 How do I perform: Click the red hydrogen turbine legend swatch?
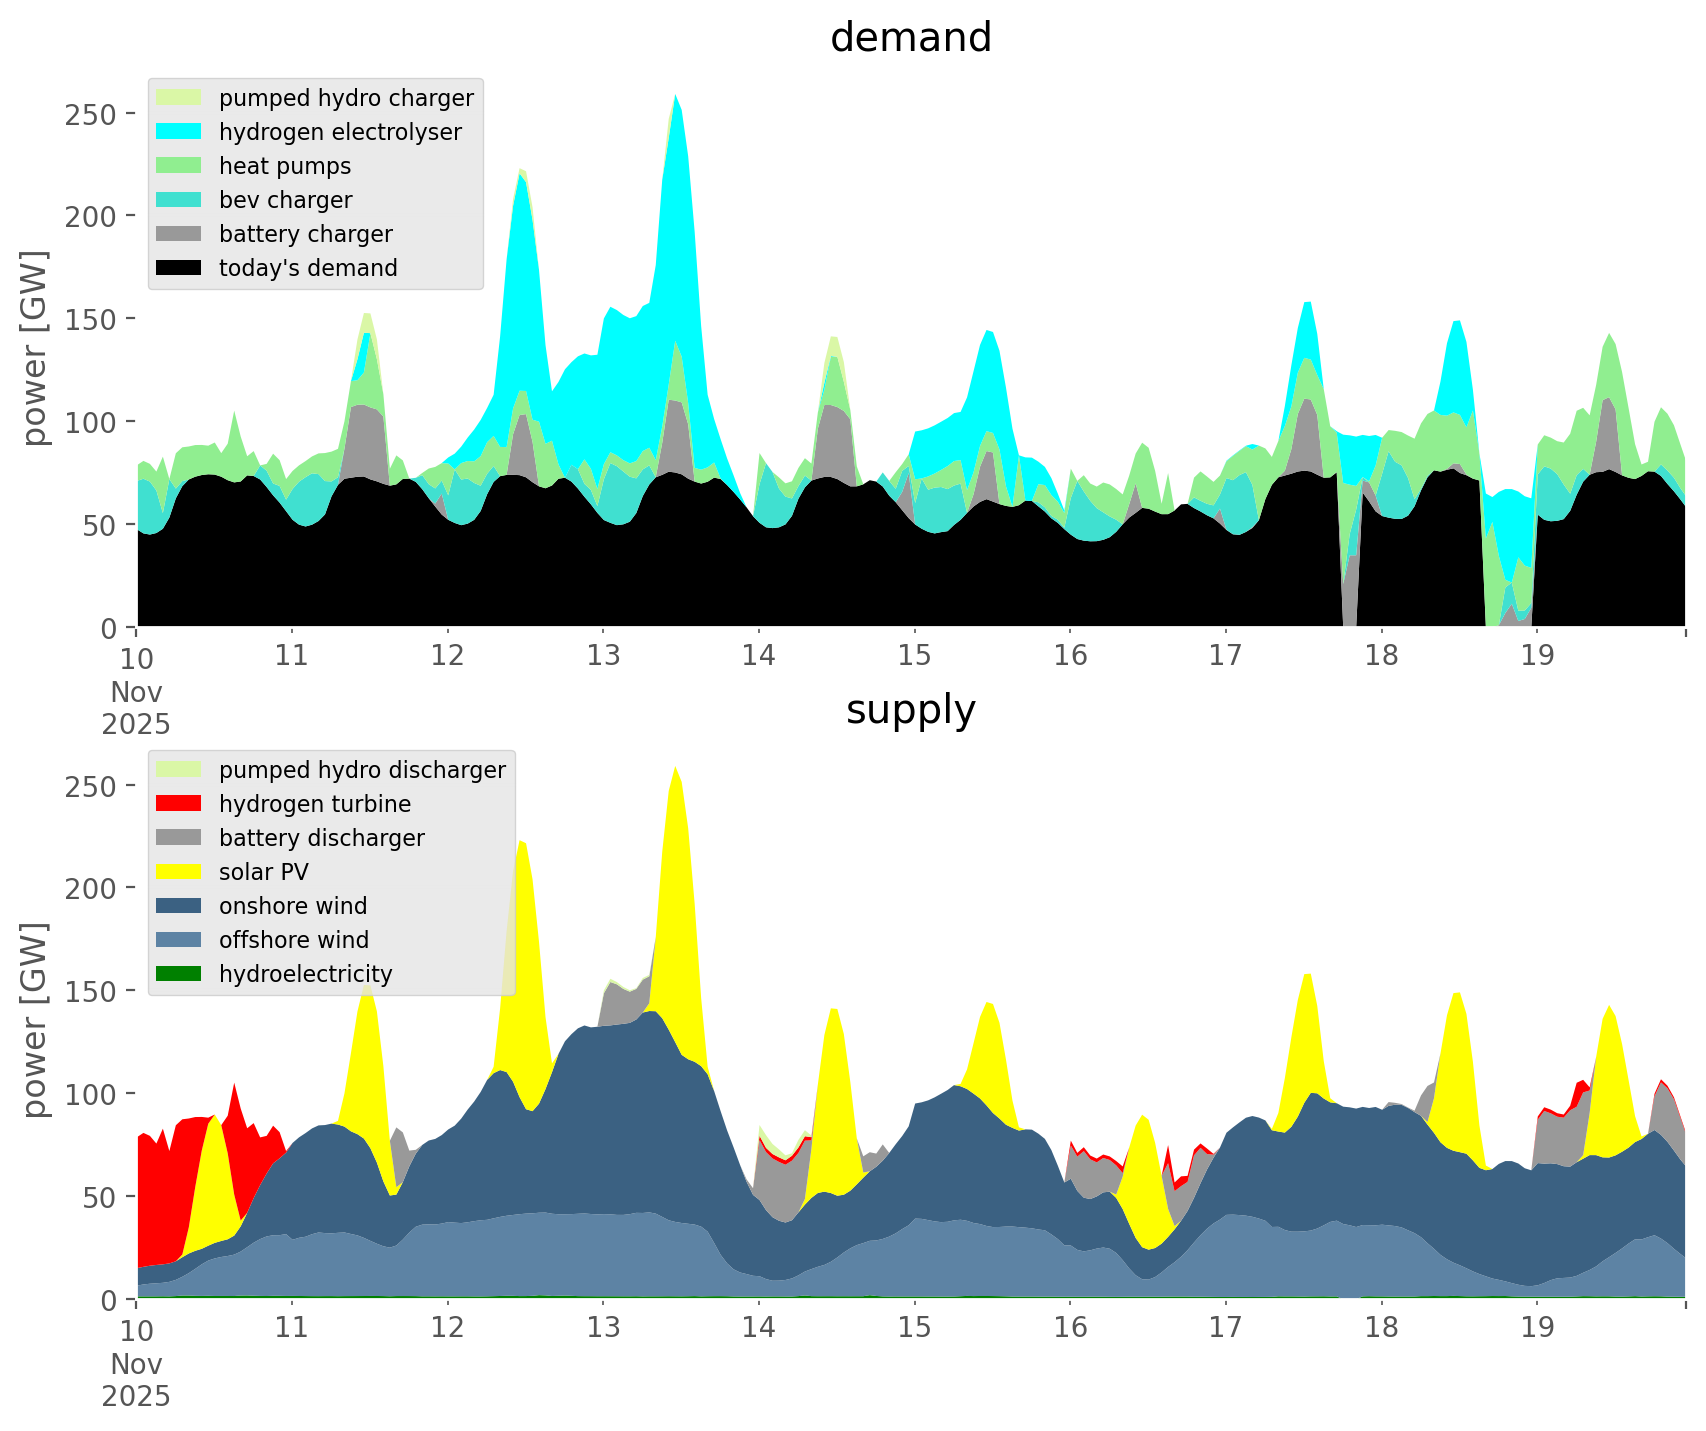179,804
